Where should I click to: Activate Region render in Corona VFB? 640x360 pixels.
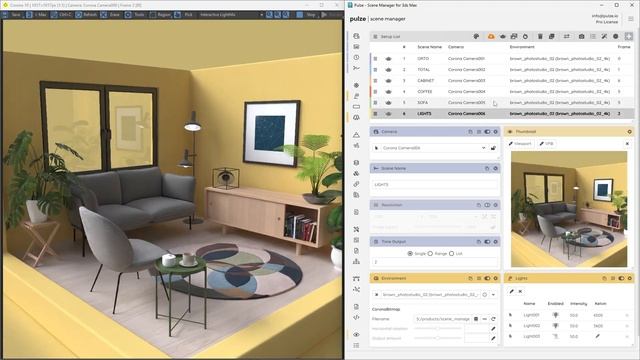pos(160,15)
